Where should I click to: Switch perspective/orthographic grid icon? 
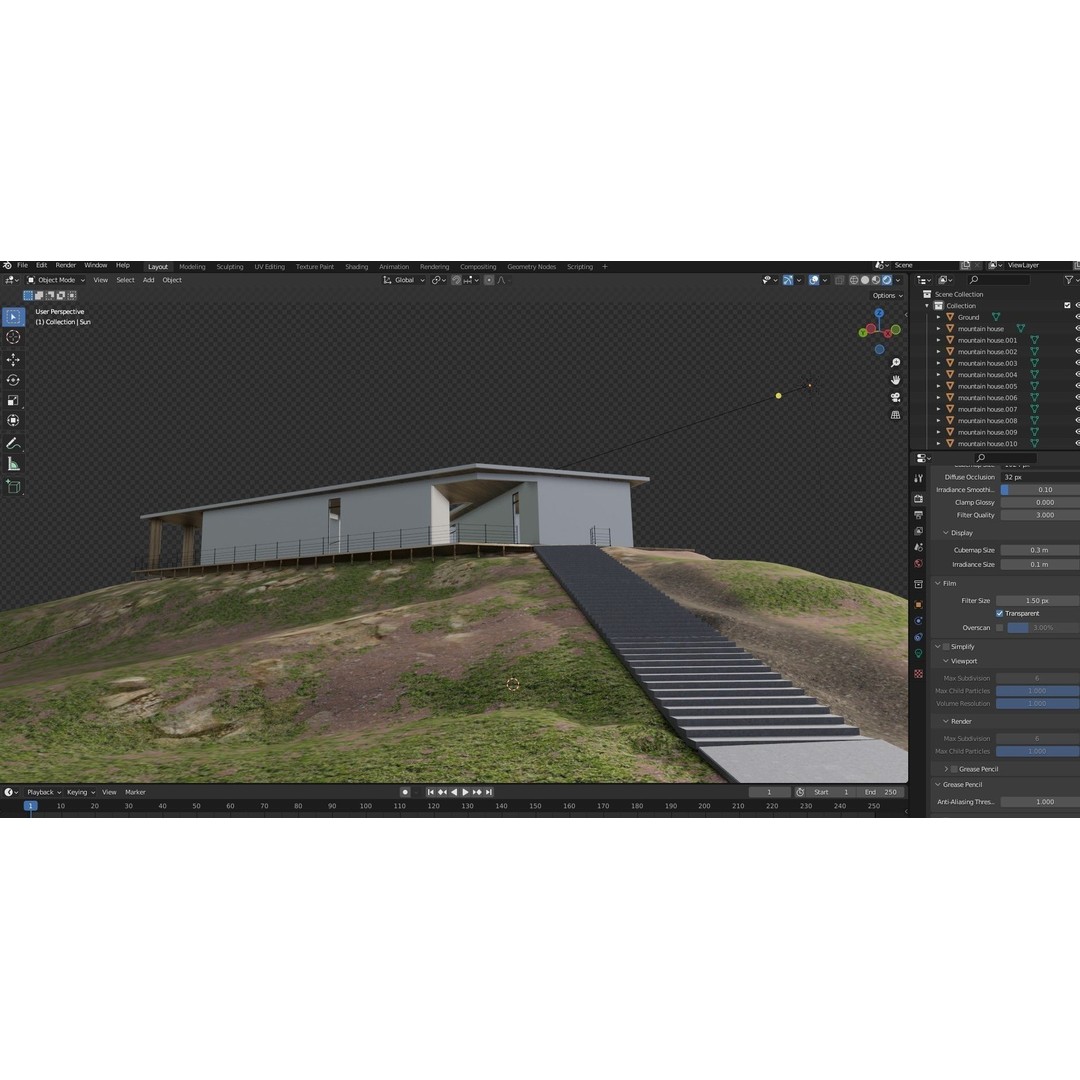pos(895,415)
